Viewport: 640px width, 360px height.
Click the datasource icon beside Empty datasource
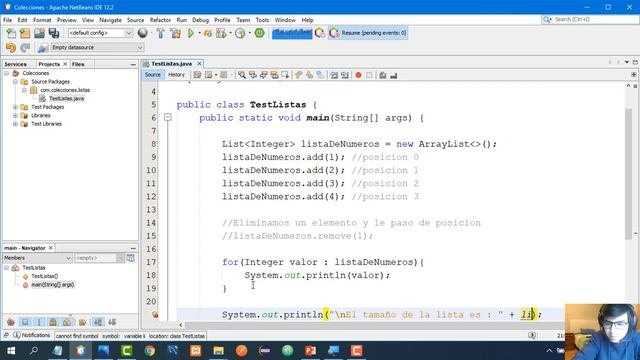[42, 48]
